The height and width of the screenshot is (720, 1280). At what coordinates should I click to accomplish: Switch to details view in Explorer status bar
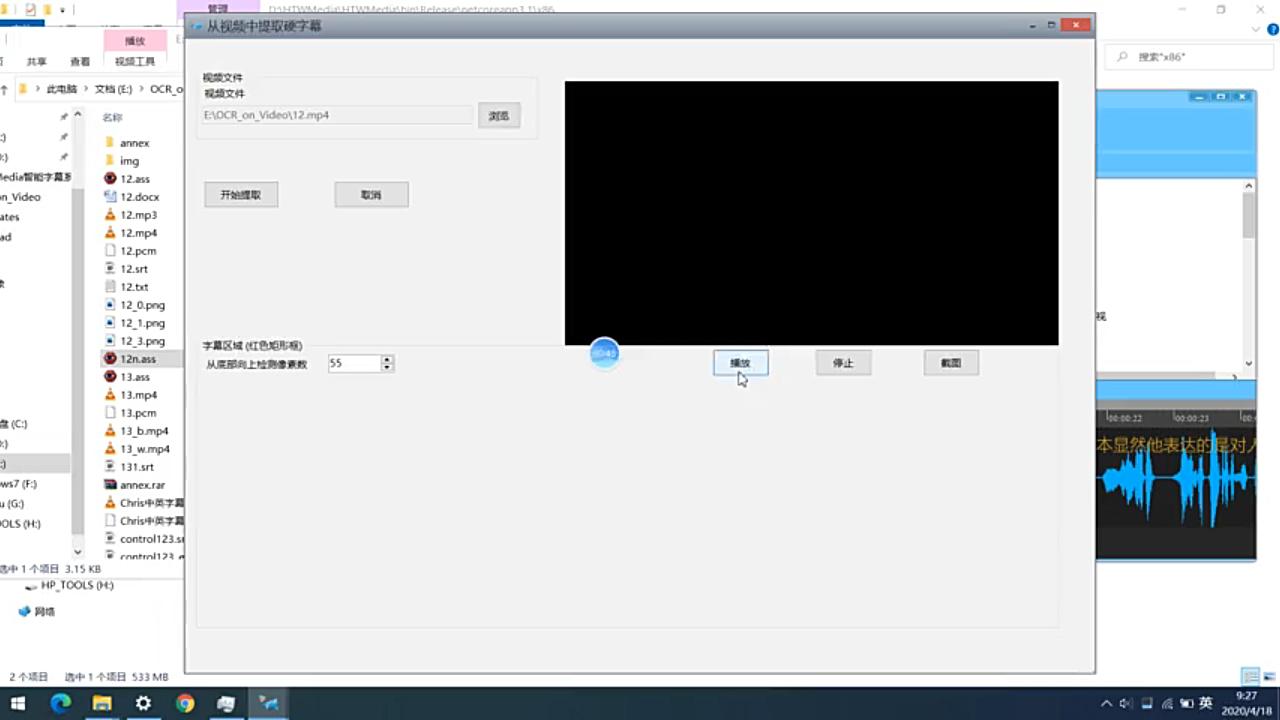coord(1250,677)
